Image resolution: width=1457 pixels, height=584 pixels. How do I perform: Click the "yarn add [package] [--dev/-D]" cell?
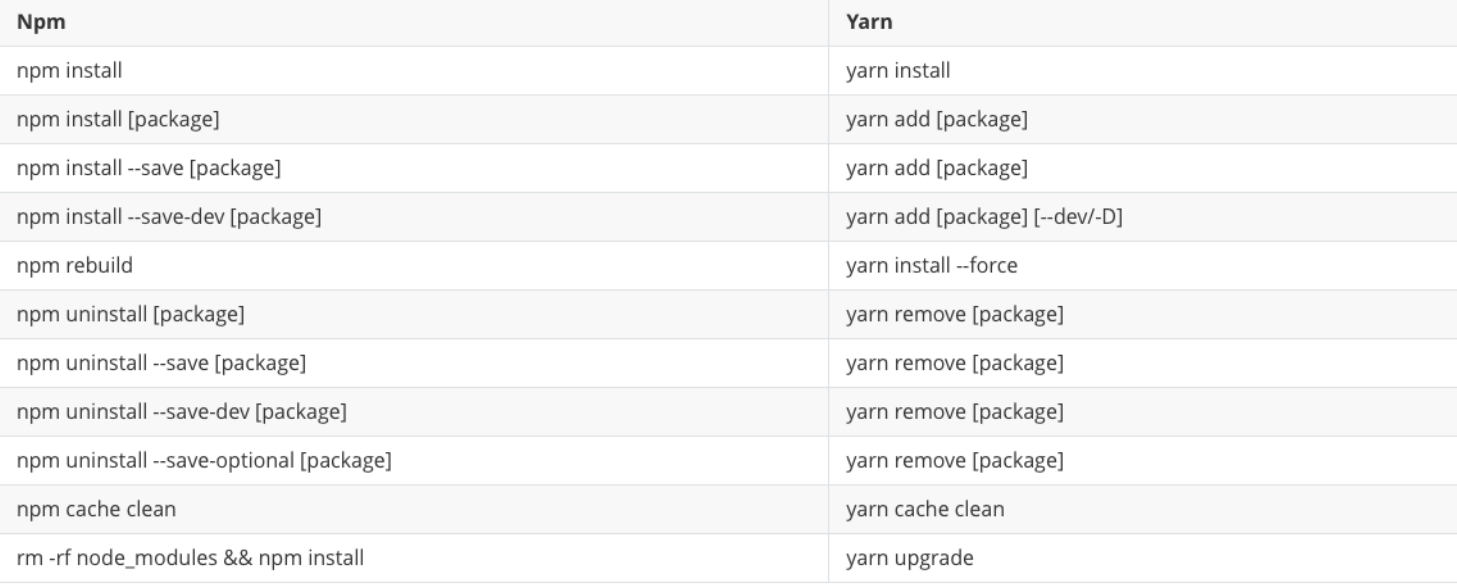click(x=984, y=217)
